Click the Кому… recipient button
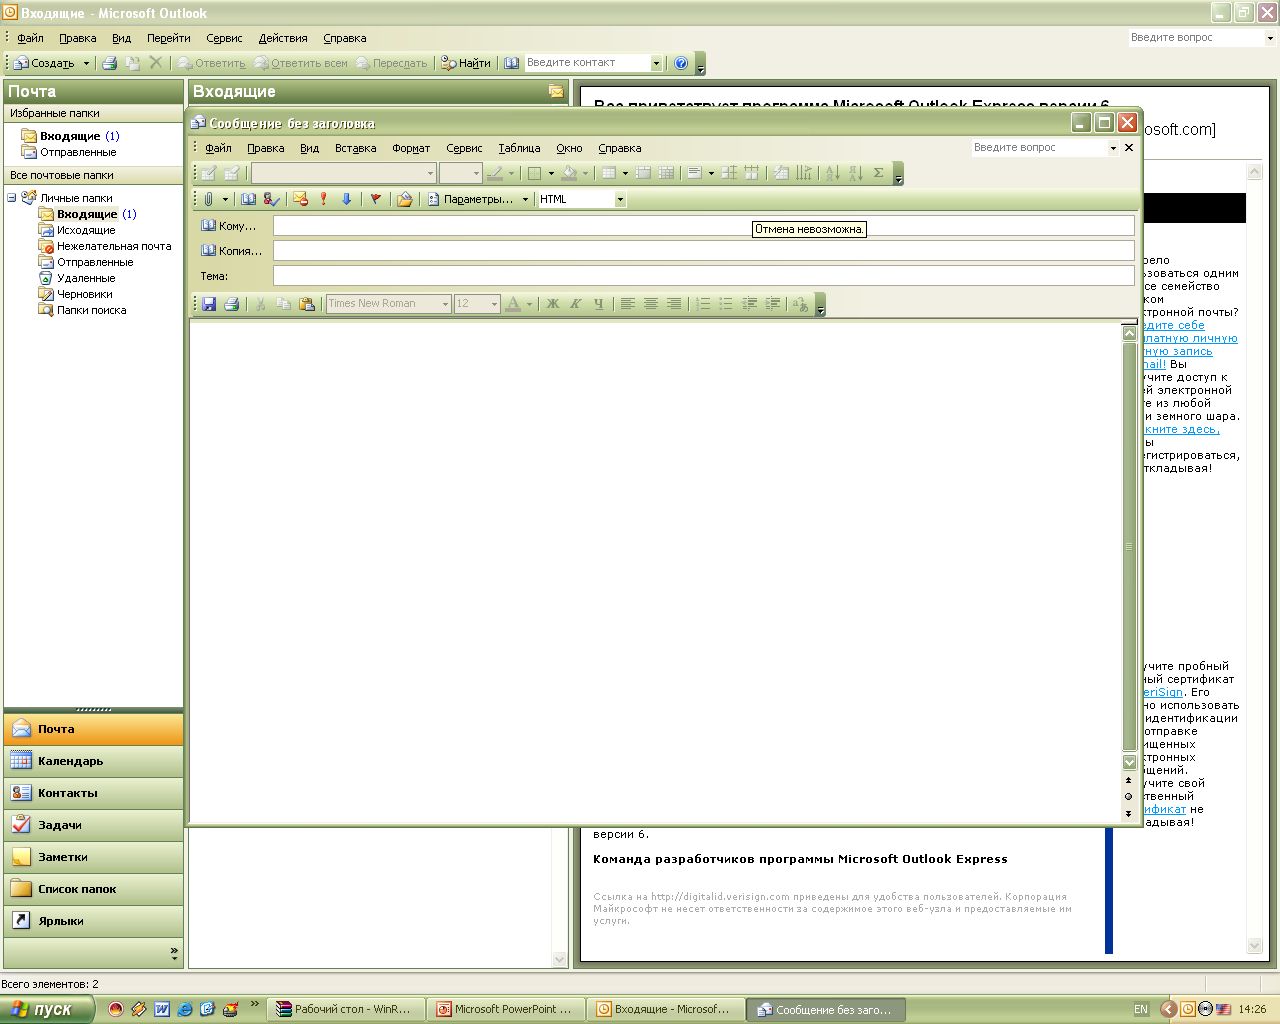Viewport: 1280px width, 1024px height. (x=229, y=226)
